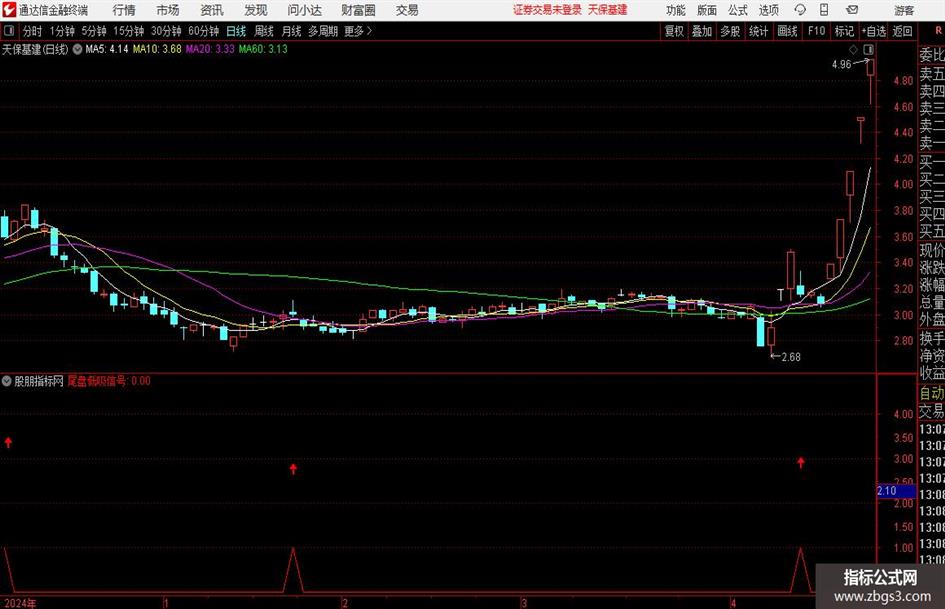The image size is (945, 609).
Task: Switch to the 30分钟 period tab
Action: tap(166, 31)
